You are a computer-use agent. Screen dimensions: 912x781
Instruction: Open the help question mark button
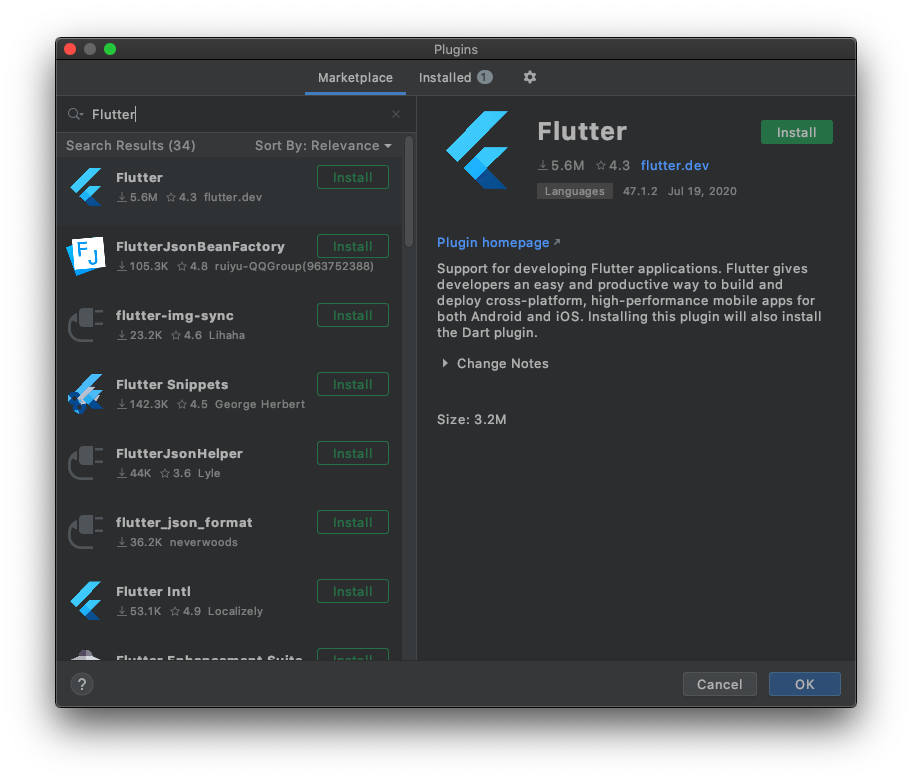coord(82,684)
